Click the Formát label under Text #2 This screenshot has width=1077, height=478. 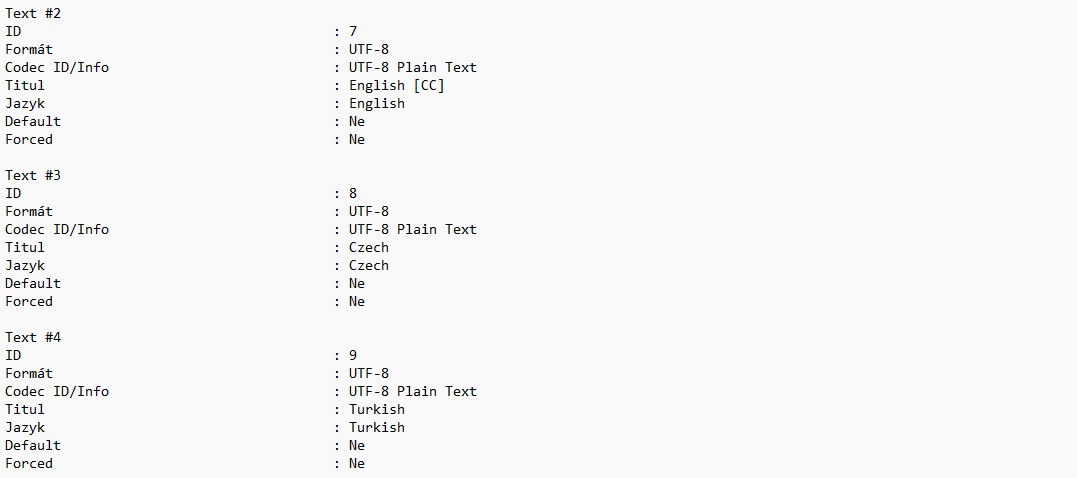coord(29,49)
